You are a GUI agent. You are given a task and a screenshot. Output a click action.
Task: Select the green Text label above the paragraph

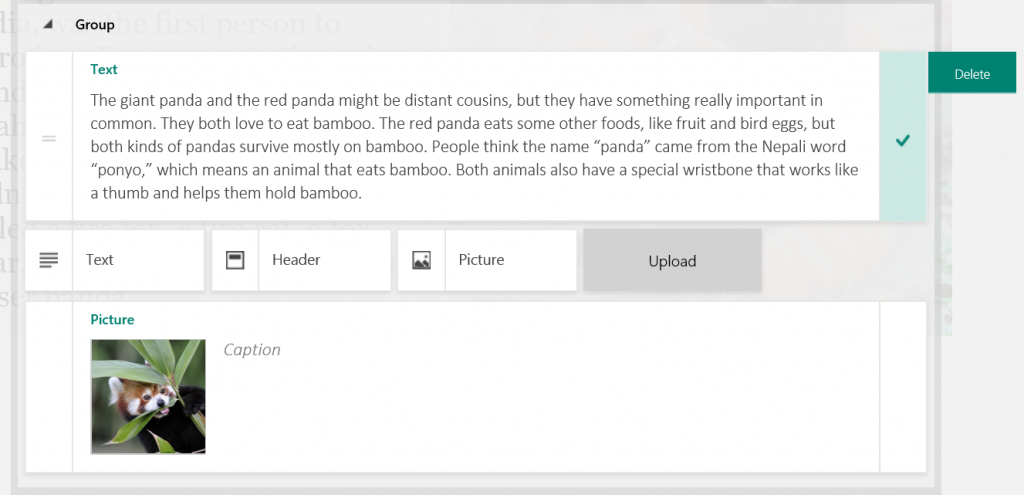tap(104, 69)
